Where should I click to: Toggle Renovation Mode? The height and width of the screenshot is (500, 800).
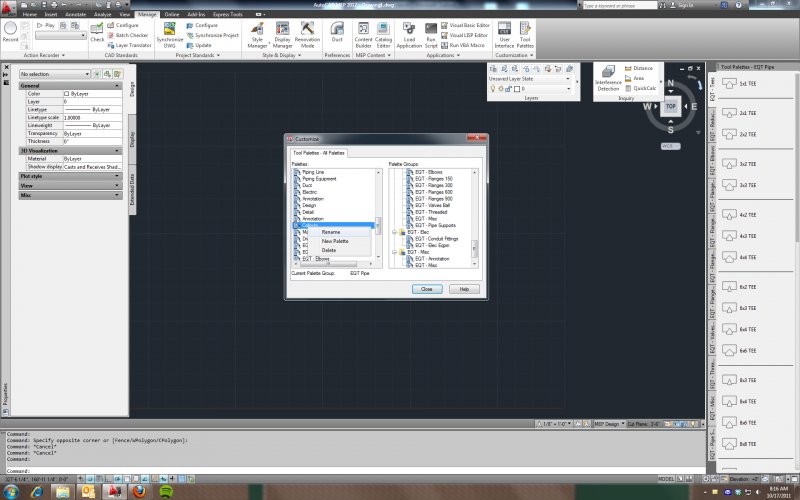[x=307, y=35]
